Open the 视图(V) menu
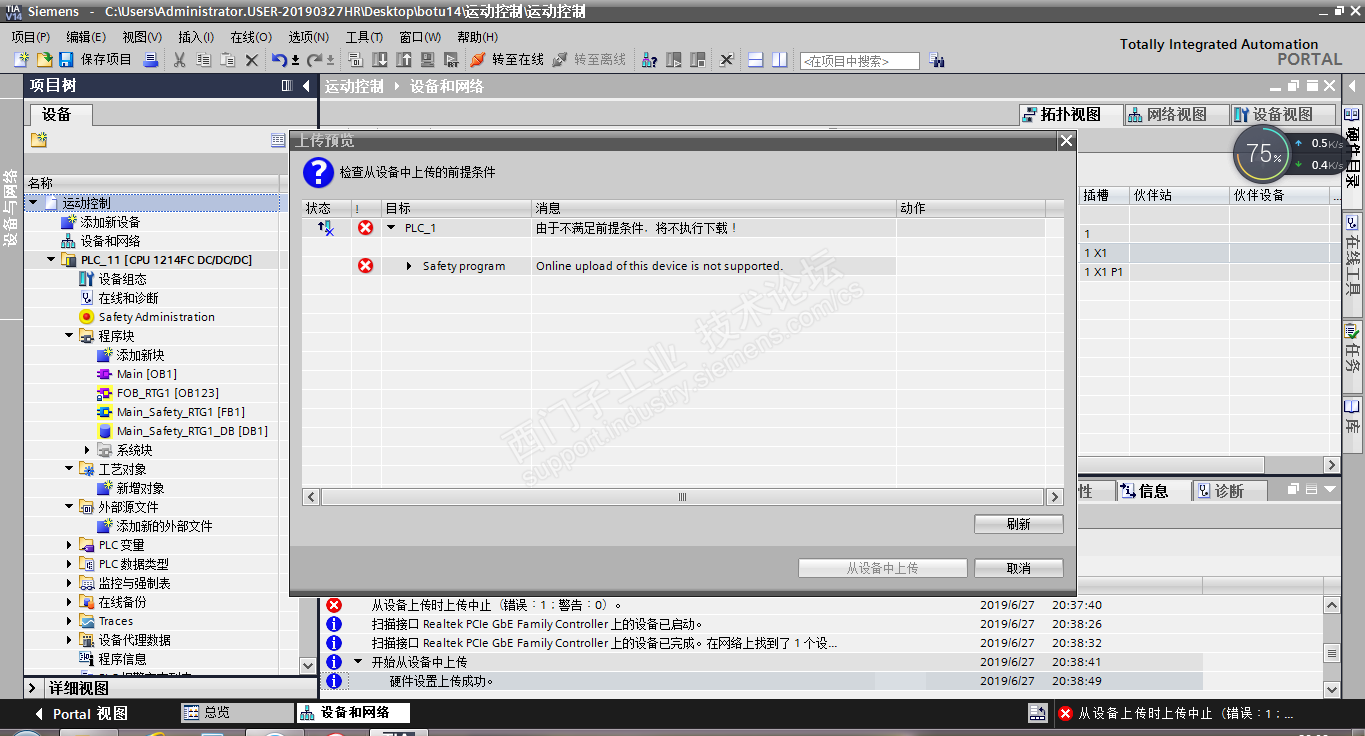Image resolution: width=1365 pixels, height=736 pixels. tap(142, 37)
